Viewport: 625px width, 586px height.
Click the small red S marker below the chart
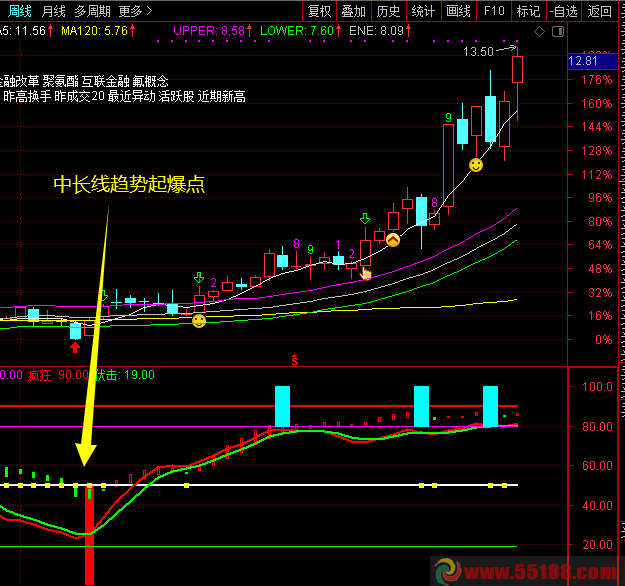[294, 357]
